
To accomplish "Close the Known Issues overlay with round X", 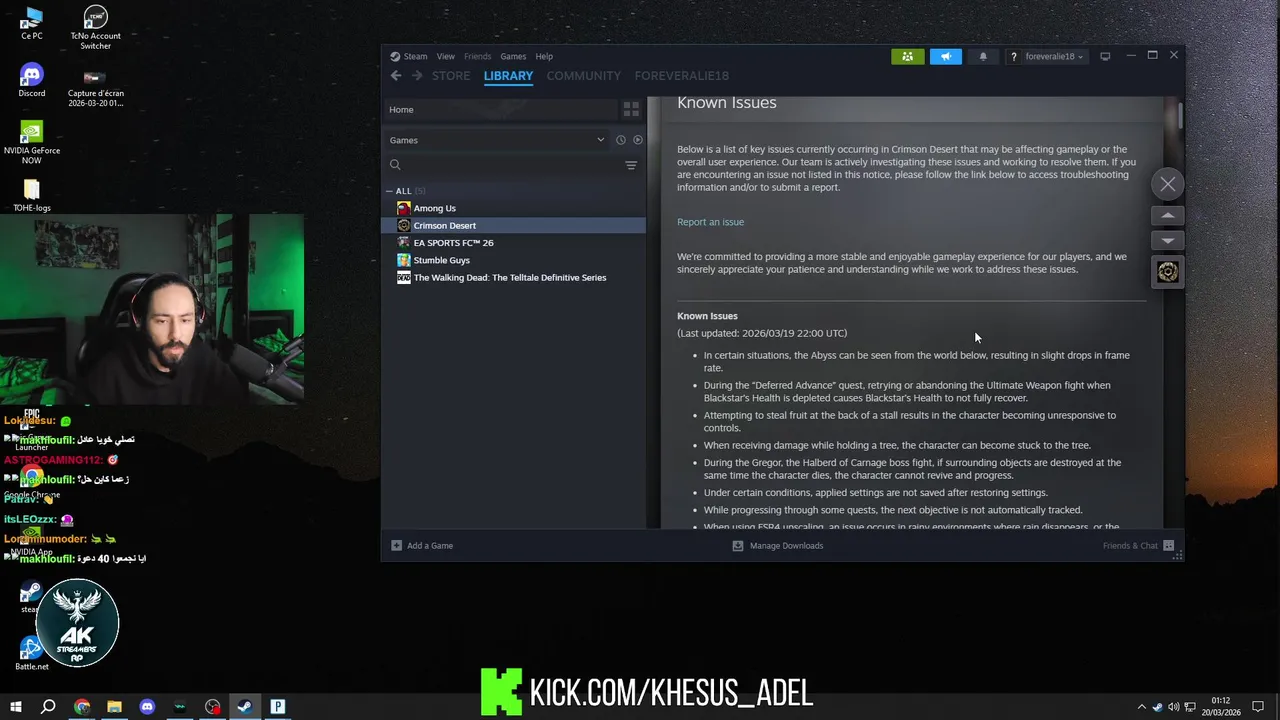I will (x=1168, y=184).
